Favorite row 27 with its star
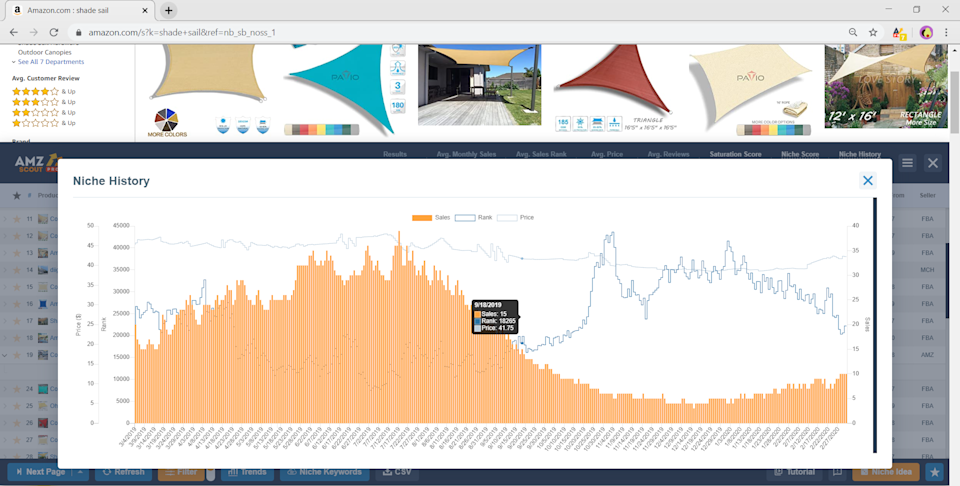Viewport: 960px width, 486px height. tap(17, 440)
